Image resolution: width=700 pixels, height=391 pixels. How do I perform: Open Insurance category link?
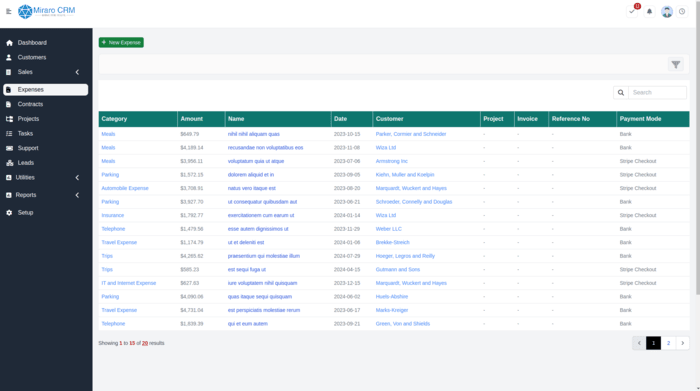[112, 215]
